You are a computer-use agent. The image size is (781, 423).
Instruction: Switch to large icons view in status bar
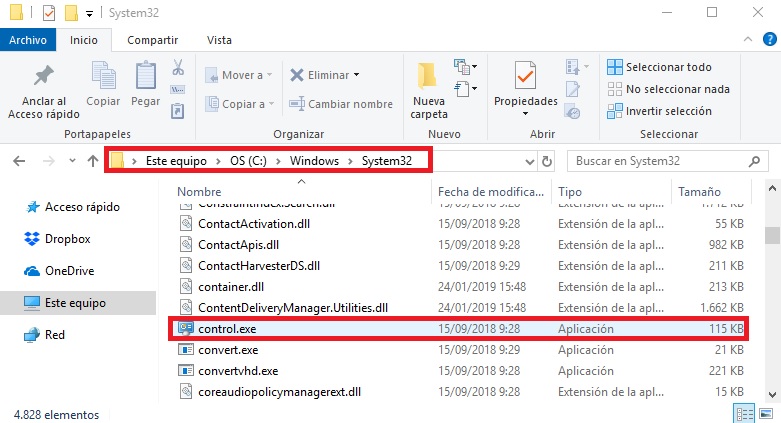(765, 413)
